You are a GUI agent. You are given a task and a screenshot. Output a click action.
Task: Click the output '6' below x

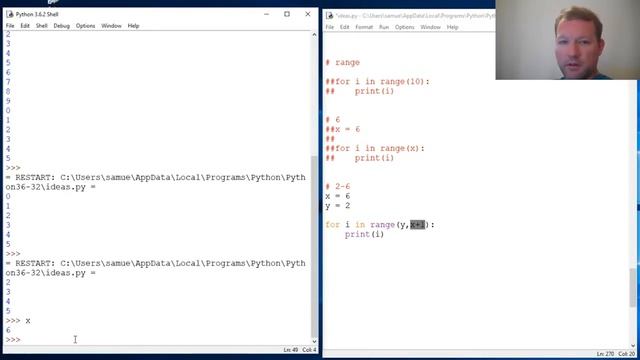[8, 330]
